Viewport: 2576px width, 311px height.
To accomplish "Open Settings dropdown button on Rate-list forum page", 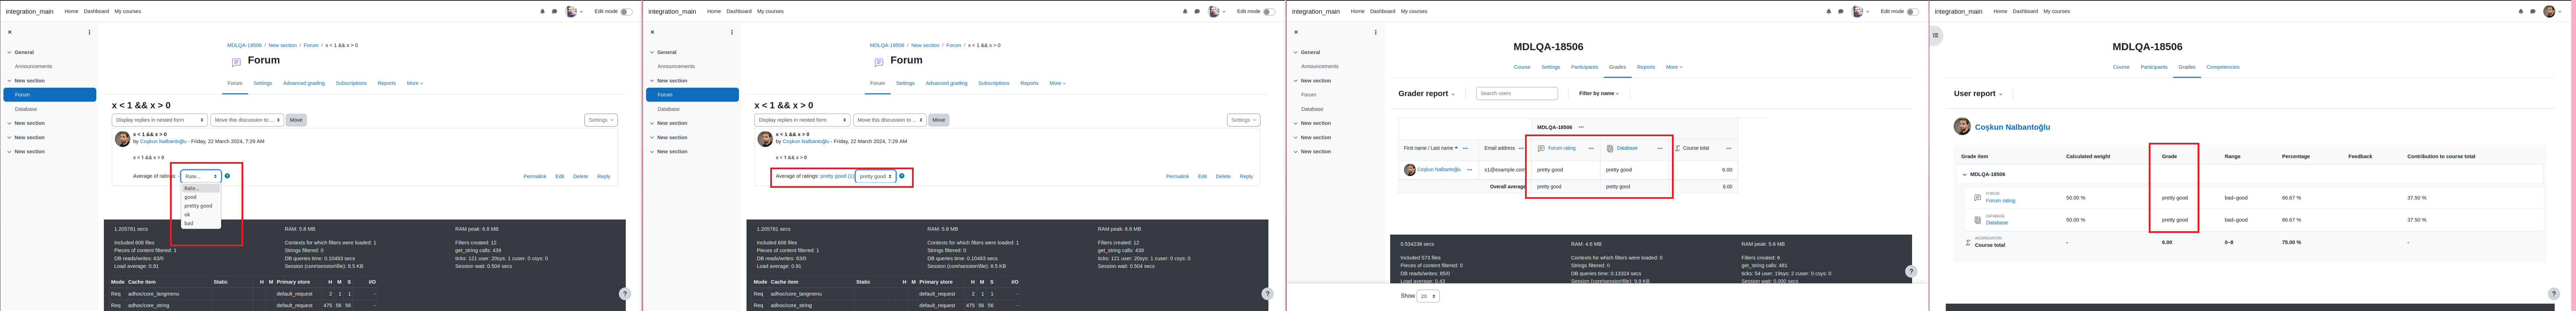I will pyautogui.click(x=601, y=120).
